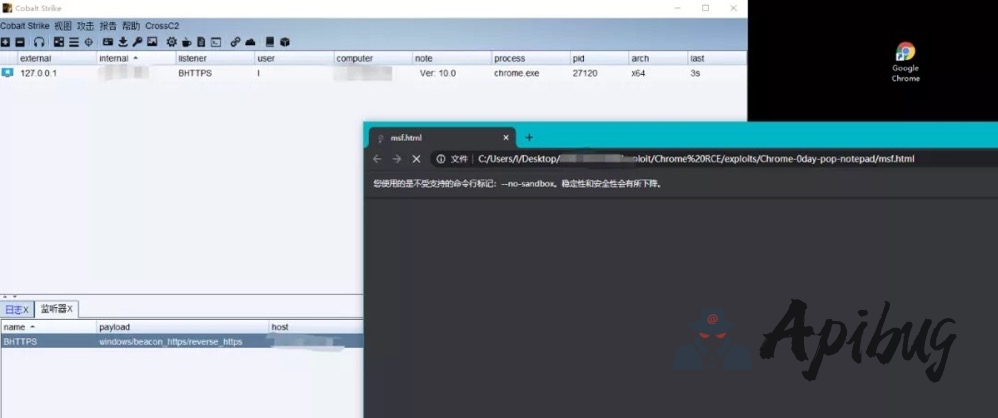The height and width of the screenshot is (418, 998).
Task: Open the CrossC2 menu
Action: [162, 26]
